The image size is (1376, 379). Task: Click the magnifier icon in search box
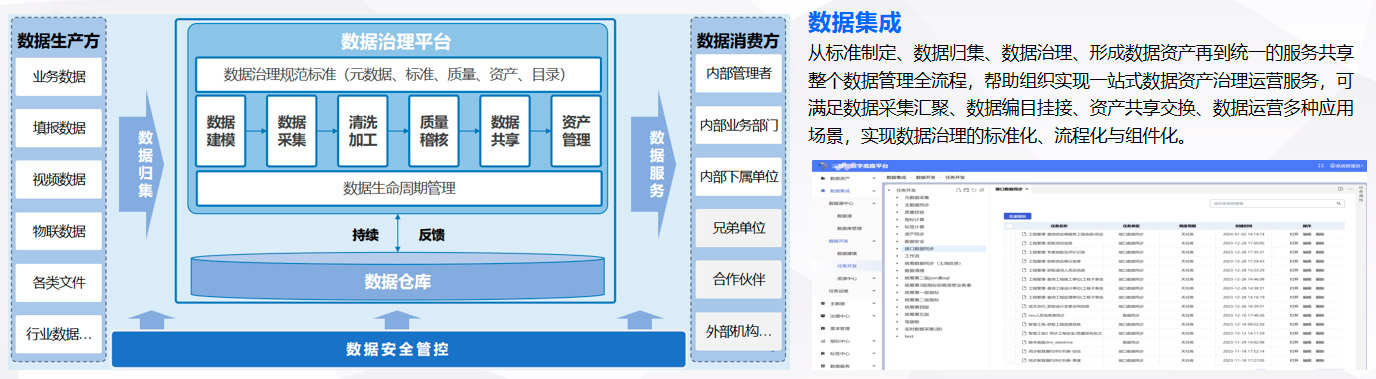point(1338,203)
